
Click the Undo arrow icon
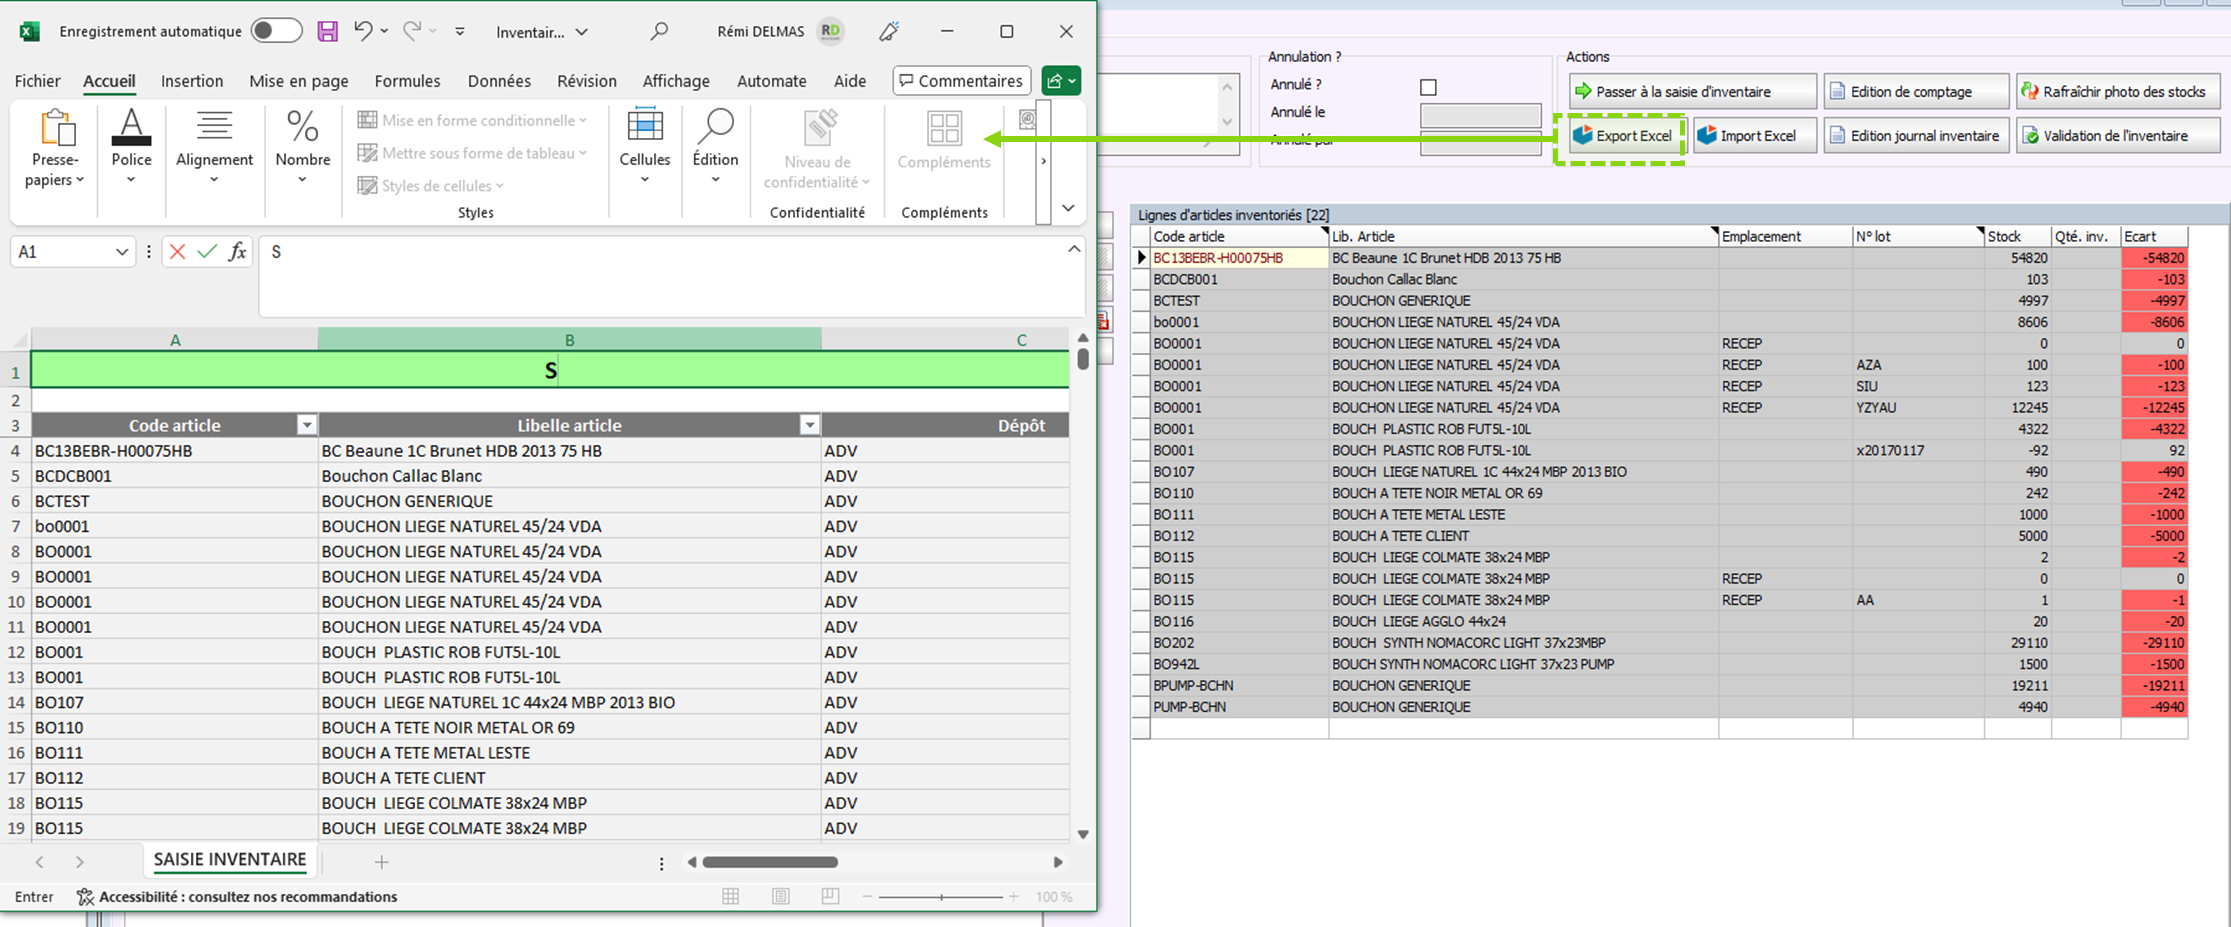pos(363,32)
